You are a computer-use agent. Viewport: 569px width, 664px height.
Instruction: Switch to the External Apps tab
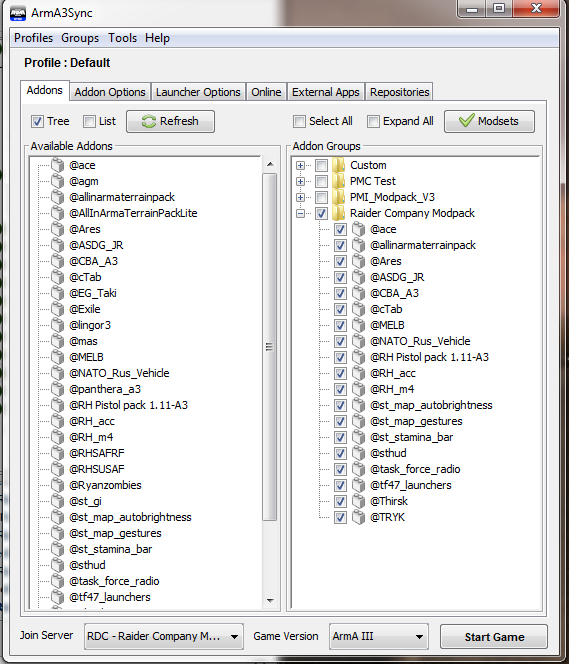pyautogui.click(x=326, y=92)
